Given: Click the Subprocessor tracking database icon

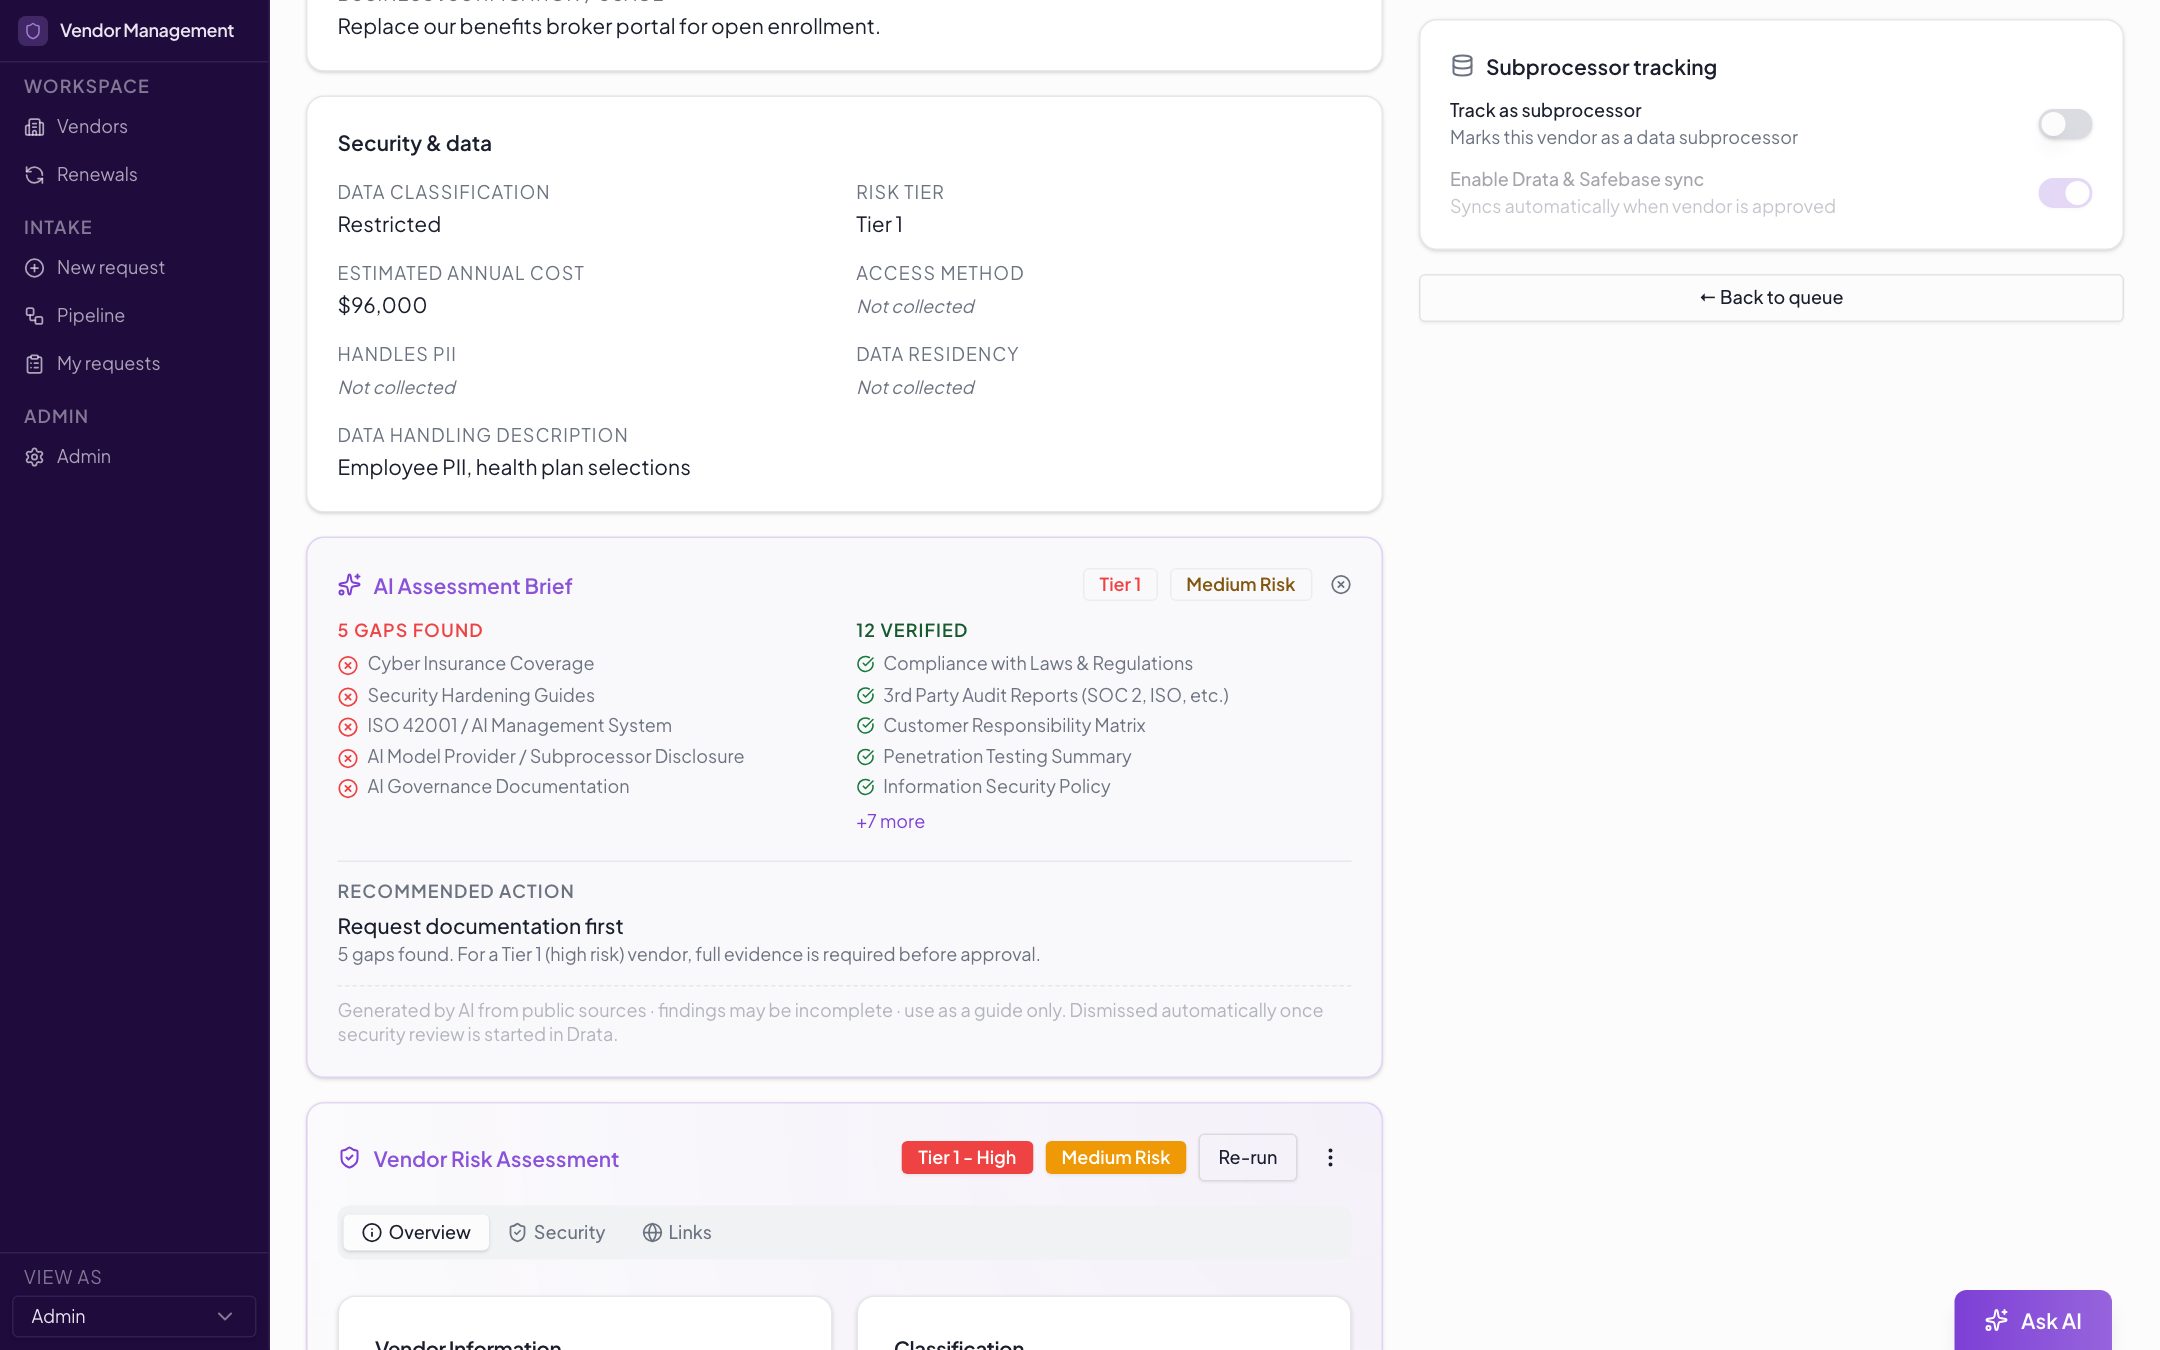Looking at the screenshot, I should click(x=1462, y=66).
